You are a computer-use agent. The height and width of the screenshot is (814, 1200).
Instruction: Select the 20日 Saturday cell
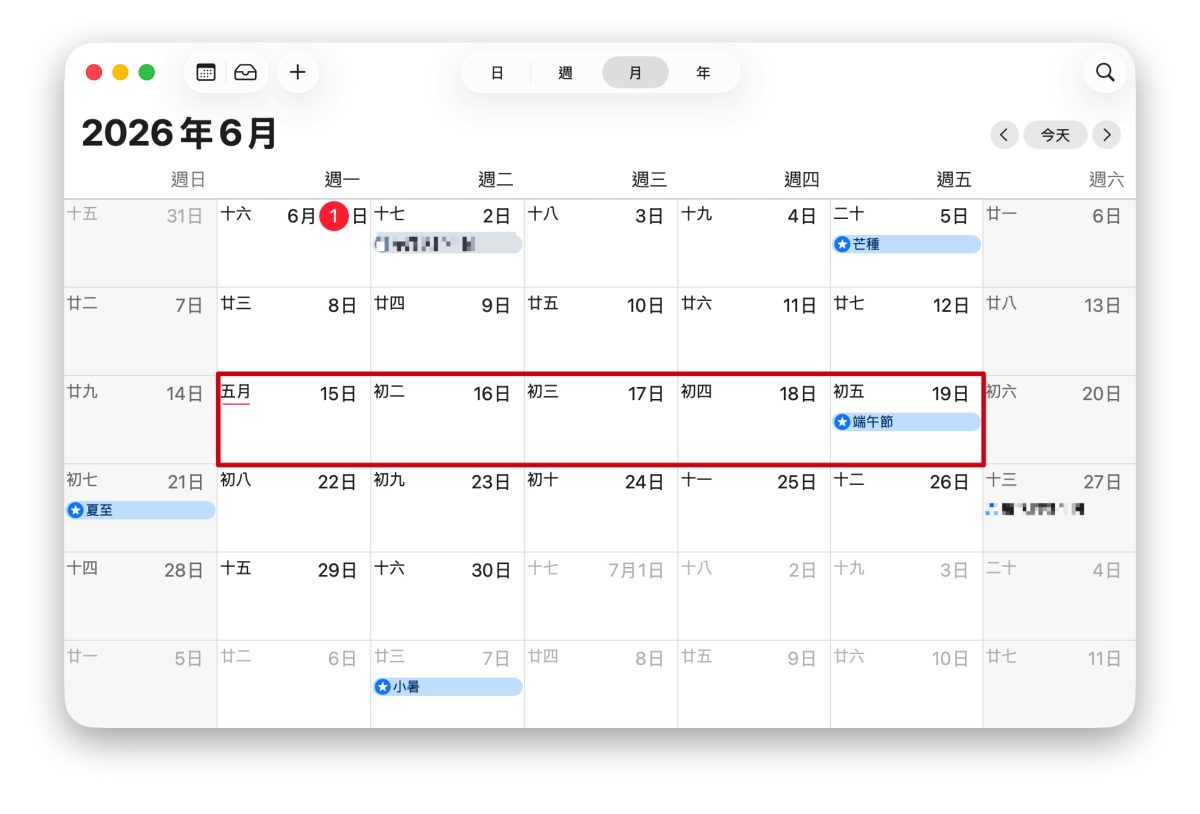coord(1059,419)
